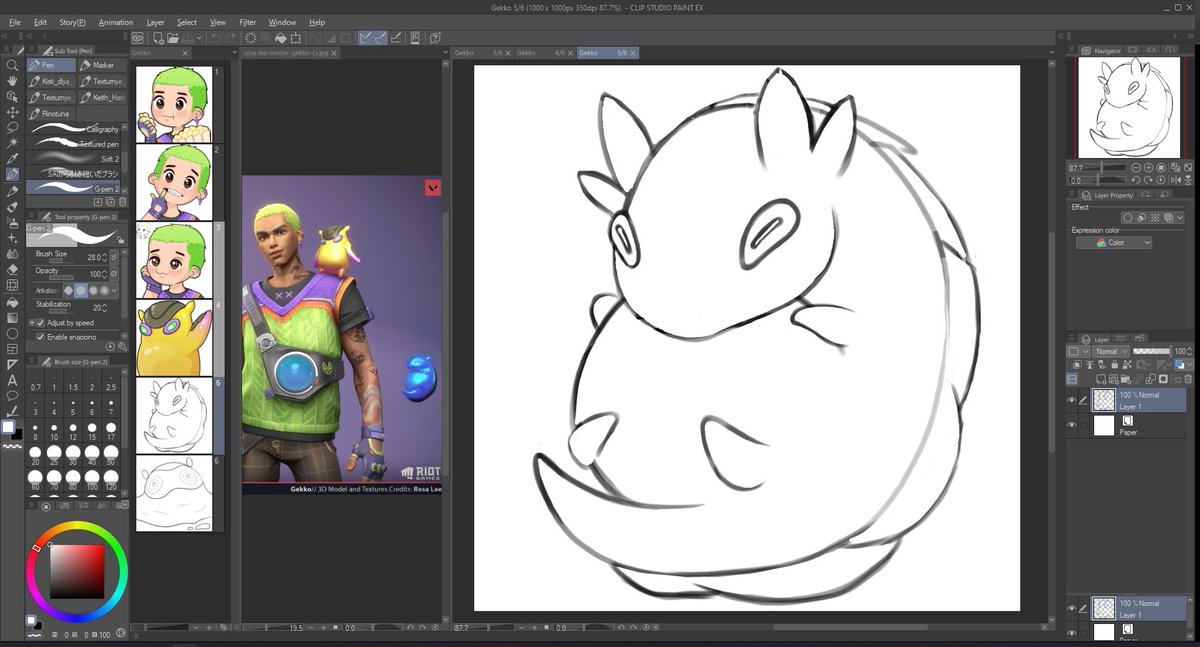Image resolution: width=1200 pixels, height=647 pixels.
Task: Open the canvas tab list dropdown arrow
Action: click(x=1053, y=53)
